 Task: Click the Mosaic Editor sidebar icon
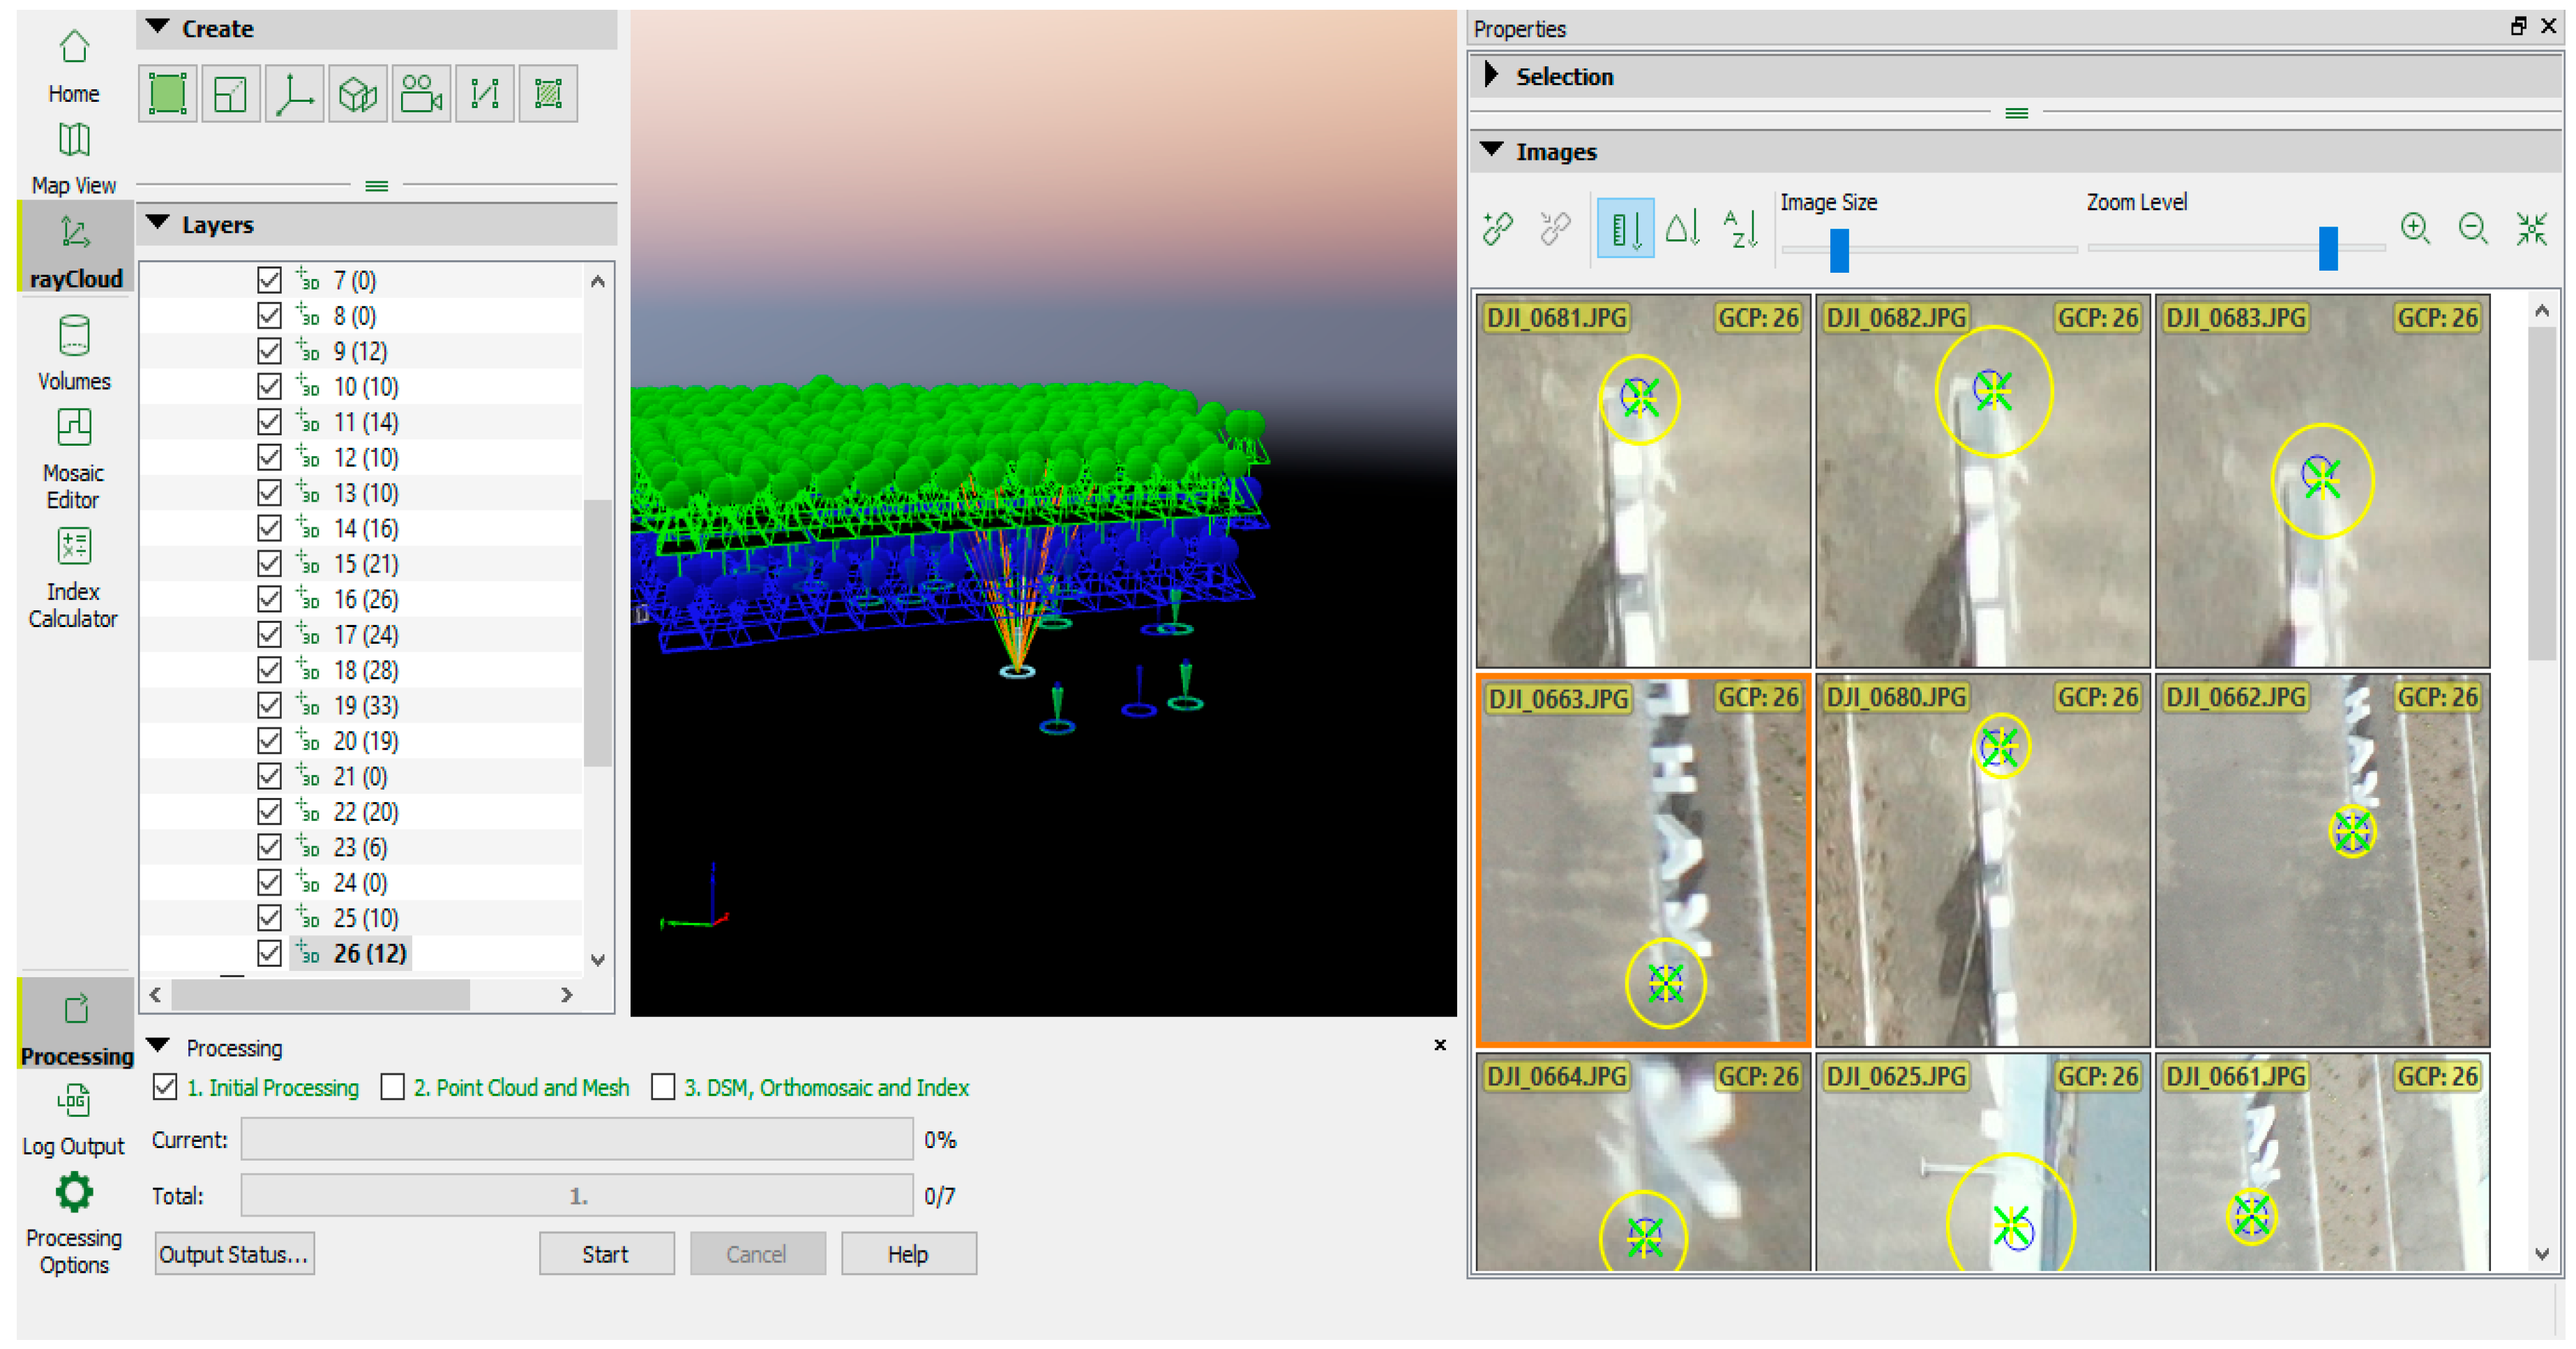click(x=74, y=428)
